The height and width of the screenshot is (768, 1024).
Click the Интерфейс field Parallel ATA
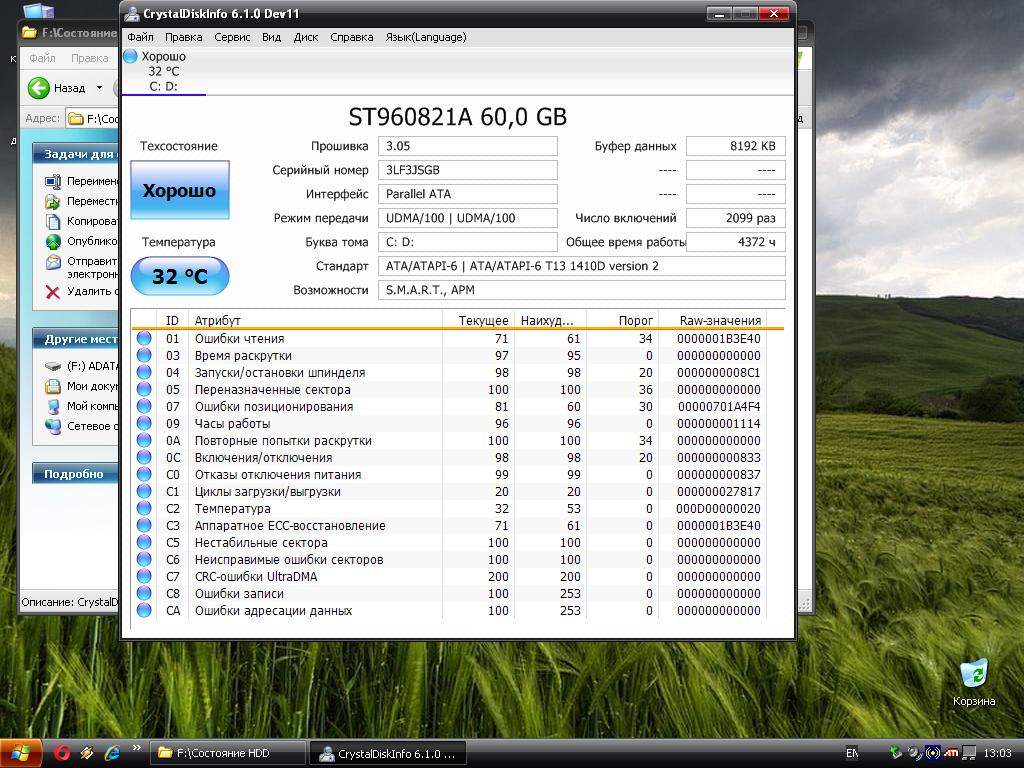point(468,194)
